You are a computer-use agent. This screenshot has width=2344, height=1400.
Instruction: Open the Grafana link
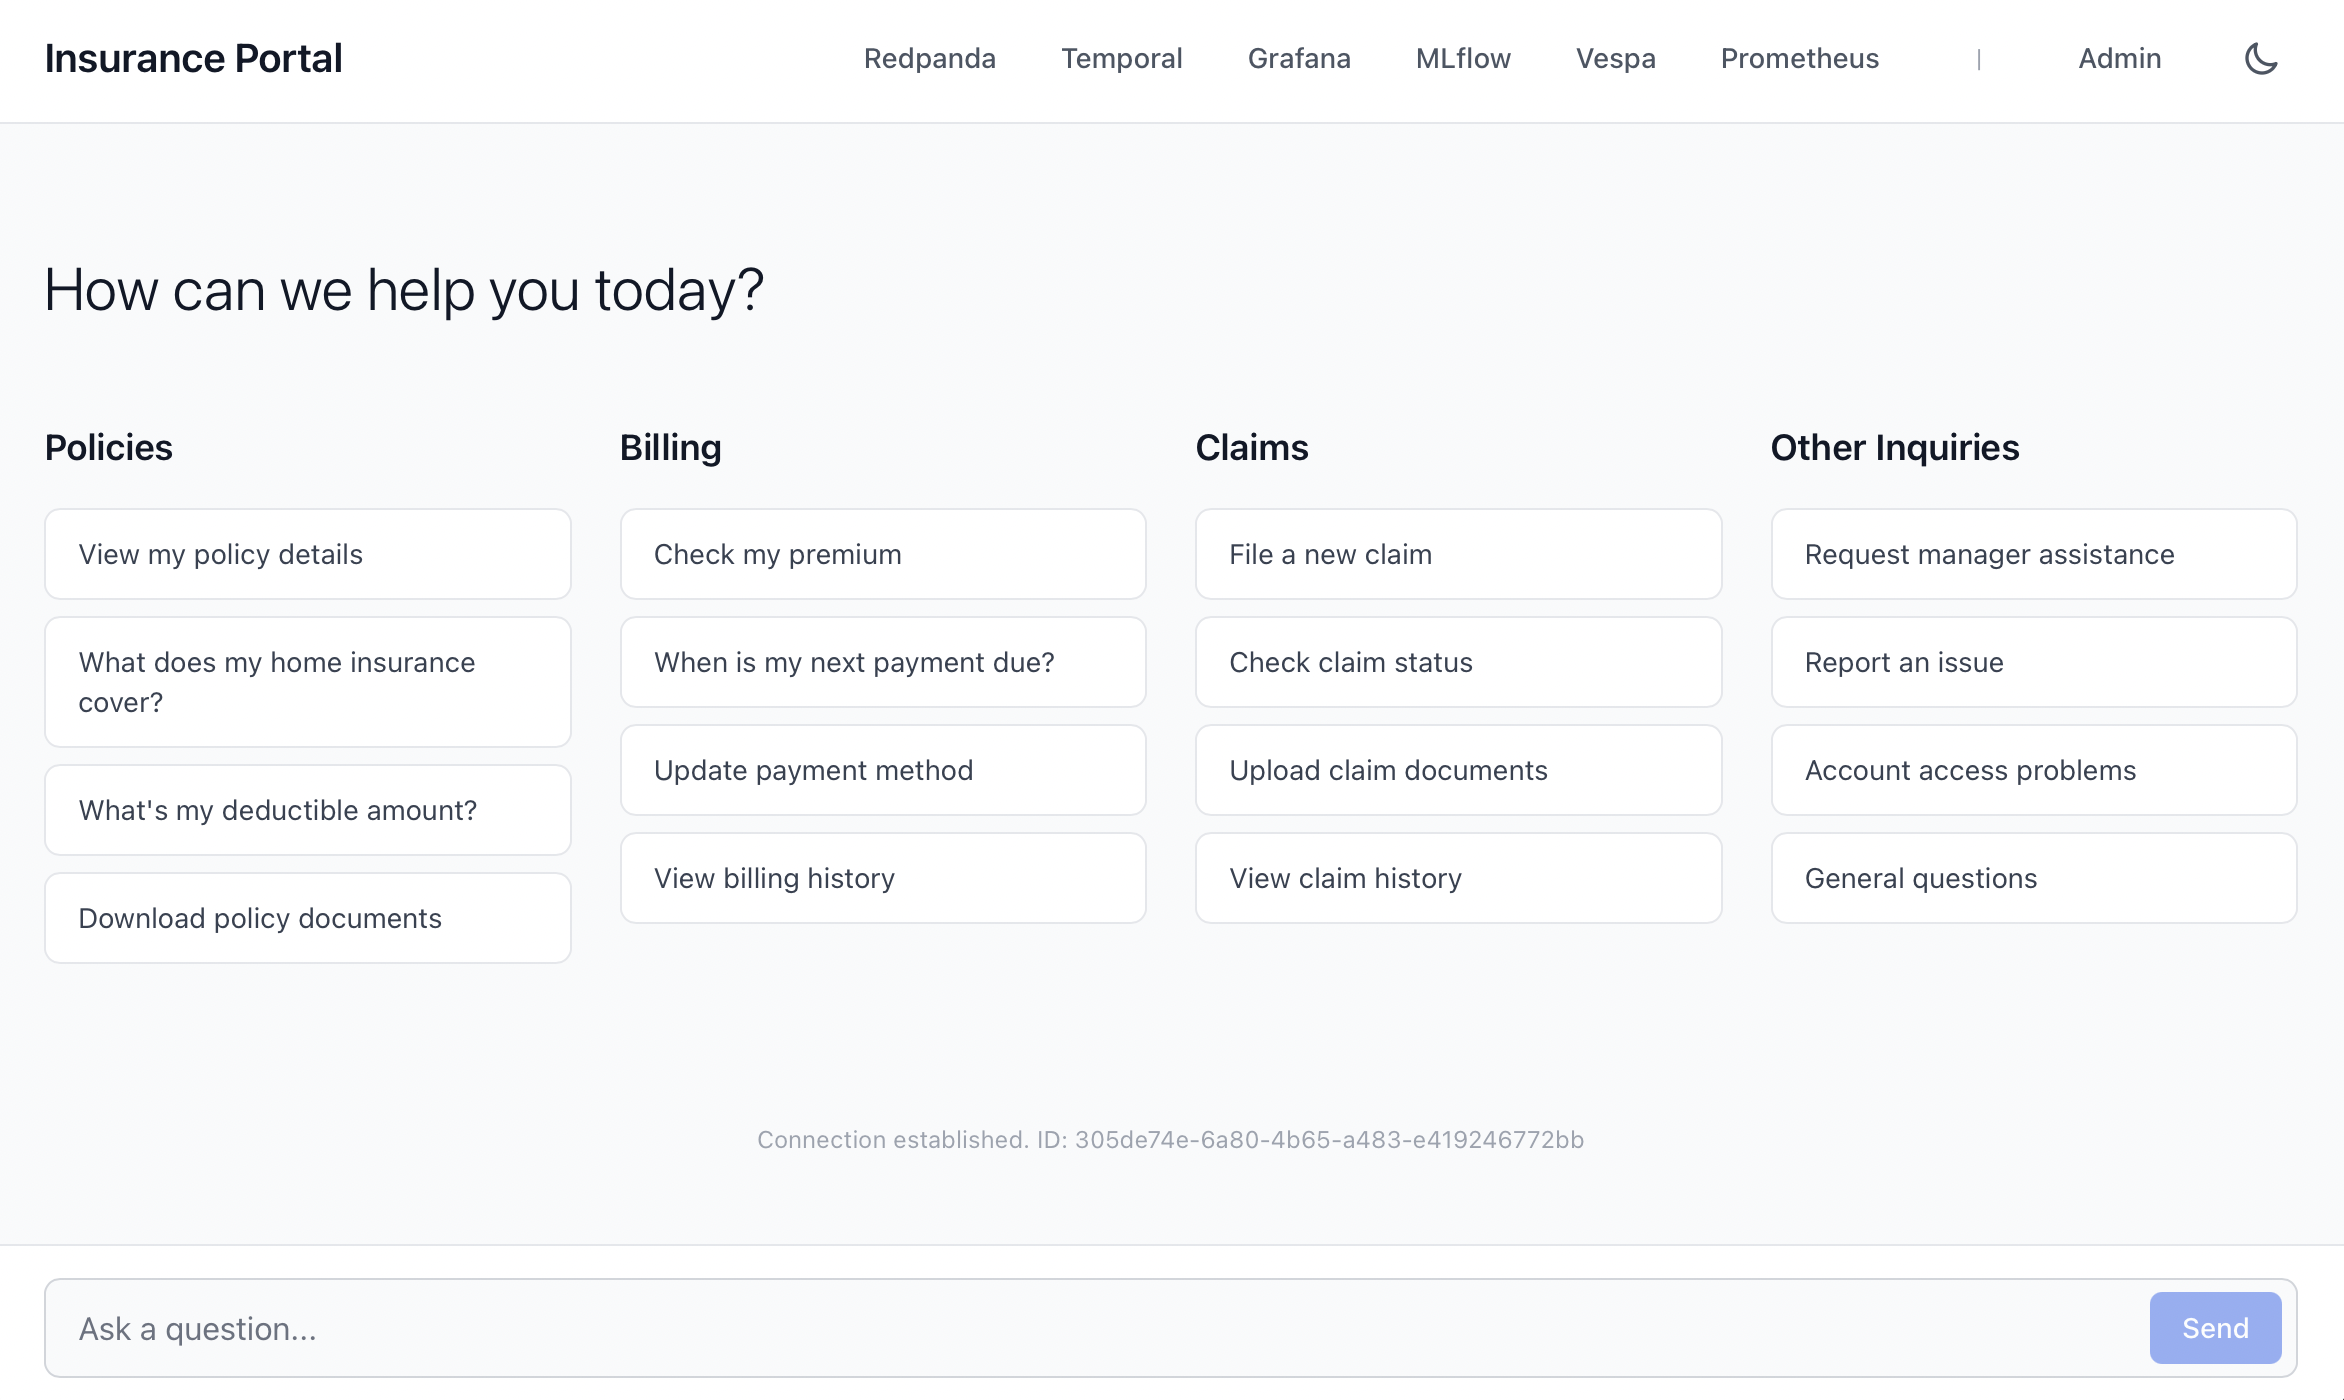(1299, 59)
